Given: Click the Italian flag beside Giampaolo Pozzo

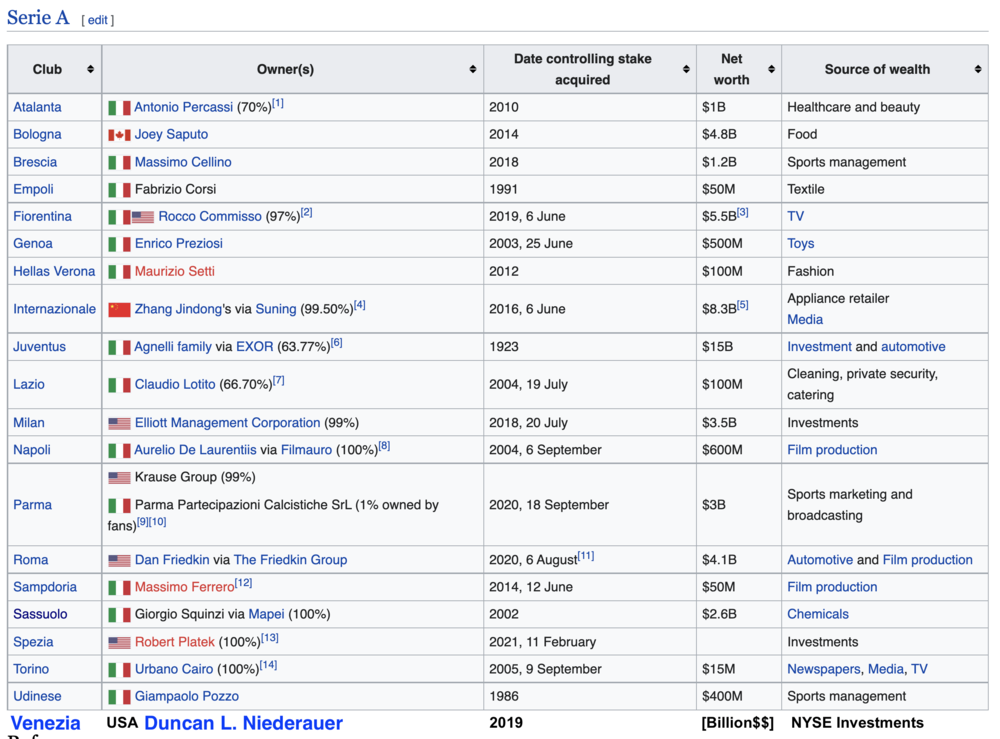Looking at the screenshot, I should click(119, 697).
